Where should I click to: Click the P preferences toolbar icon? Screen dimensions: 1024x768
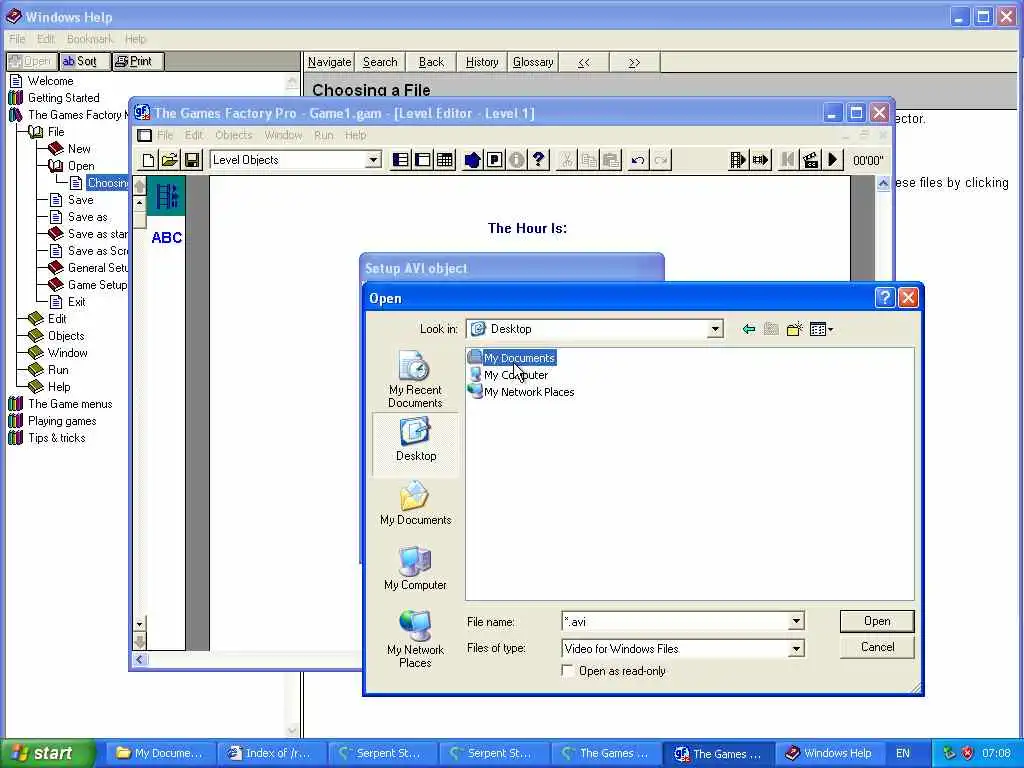(495, 160)
